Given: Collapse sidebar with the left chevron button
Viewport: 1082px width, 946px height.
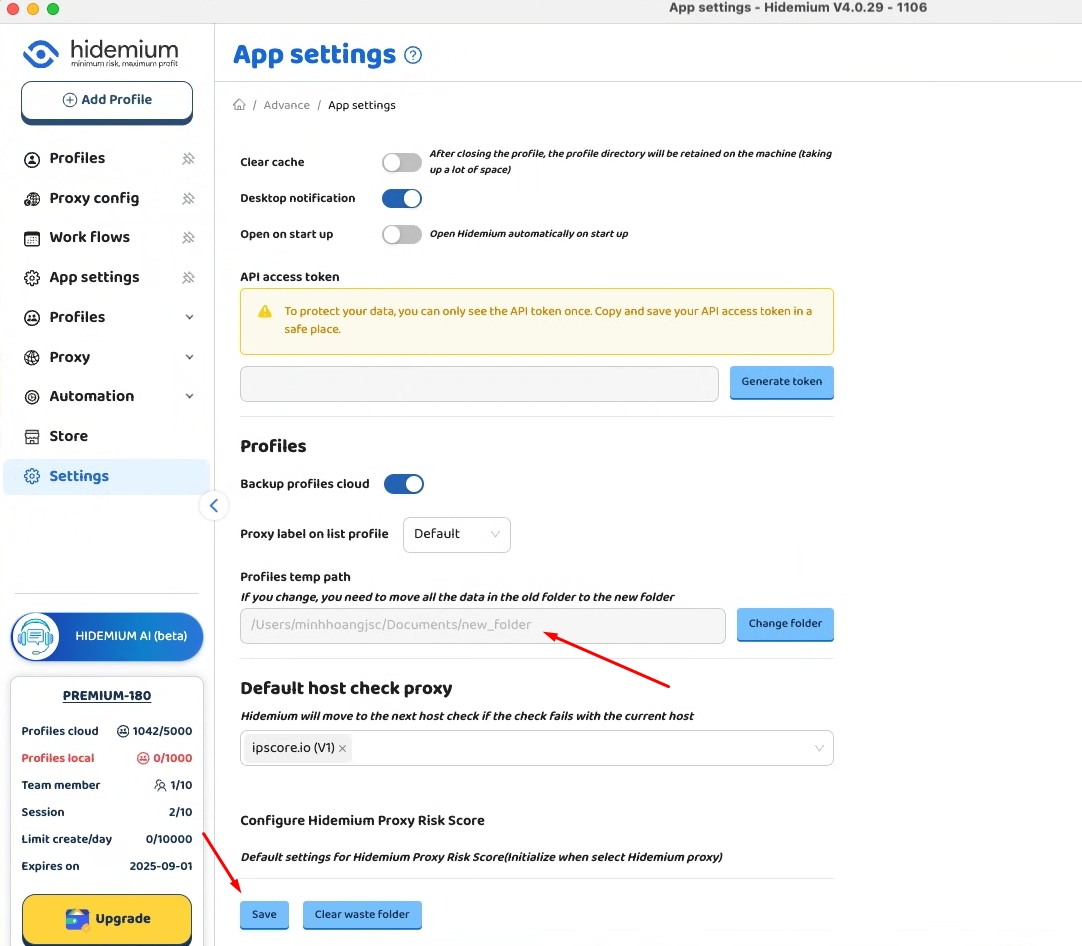Looking at the screenshot, I should (213, 506).
